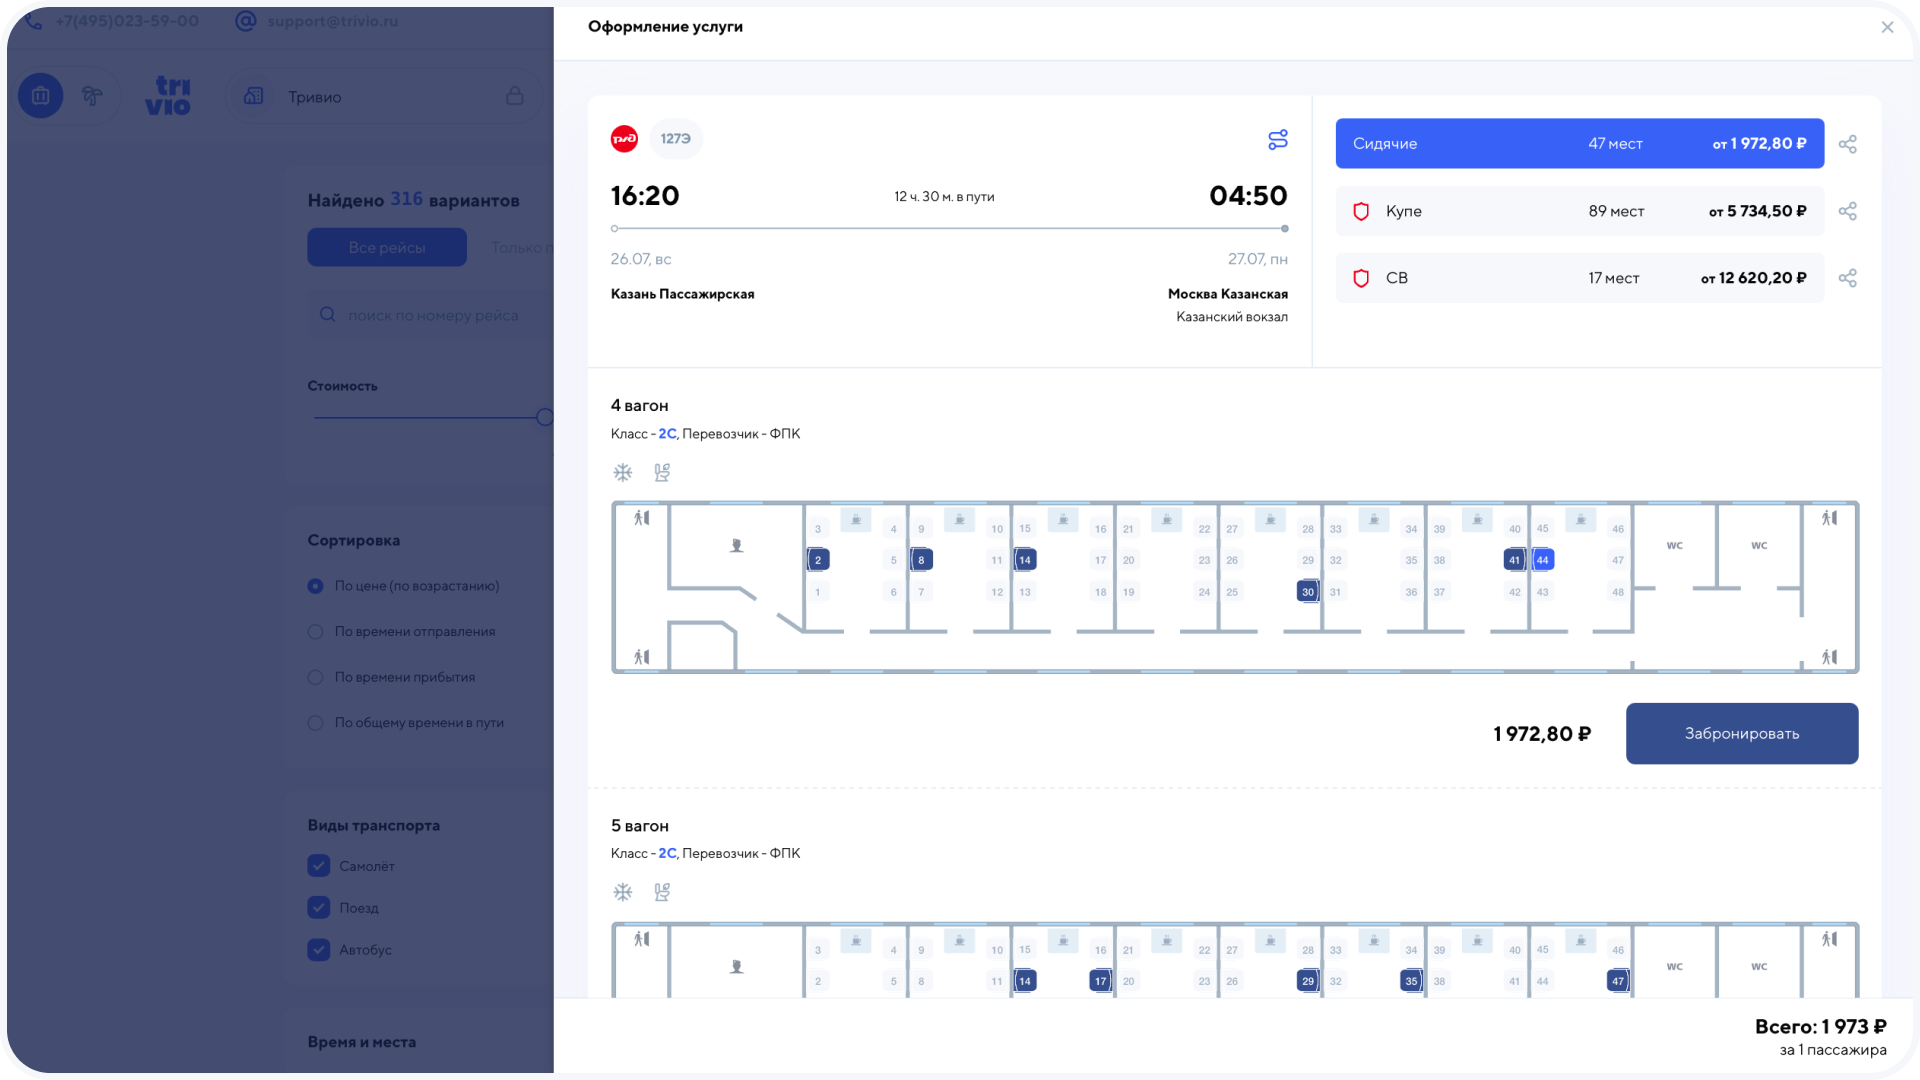The height and width of the screenshot is (1080, 1920).
Task: Click the seat amenity icon in 5 вагон
Action: pyautogui.click(x=662, y=892)
